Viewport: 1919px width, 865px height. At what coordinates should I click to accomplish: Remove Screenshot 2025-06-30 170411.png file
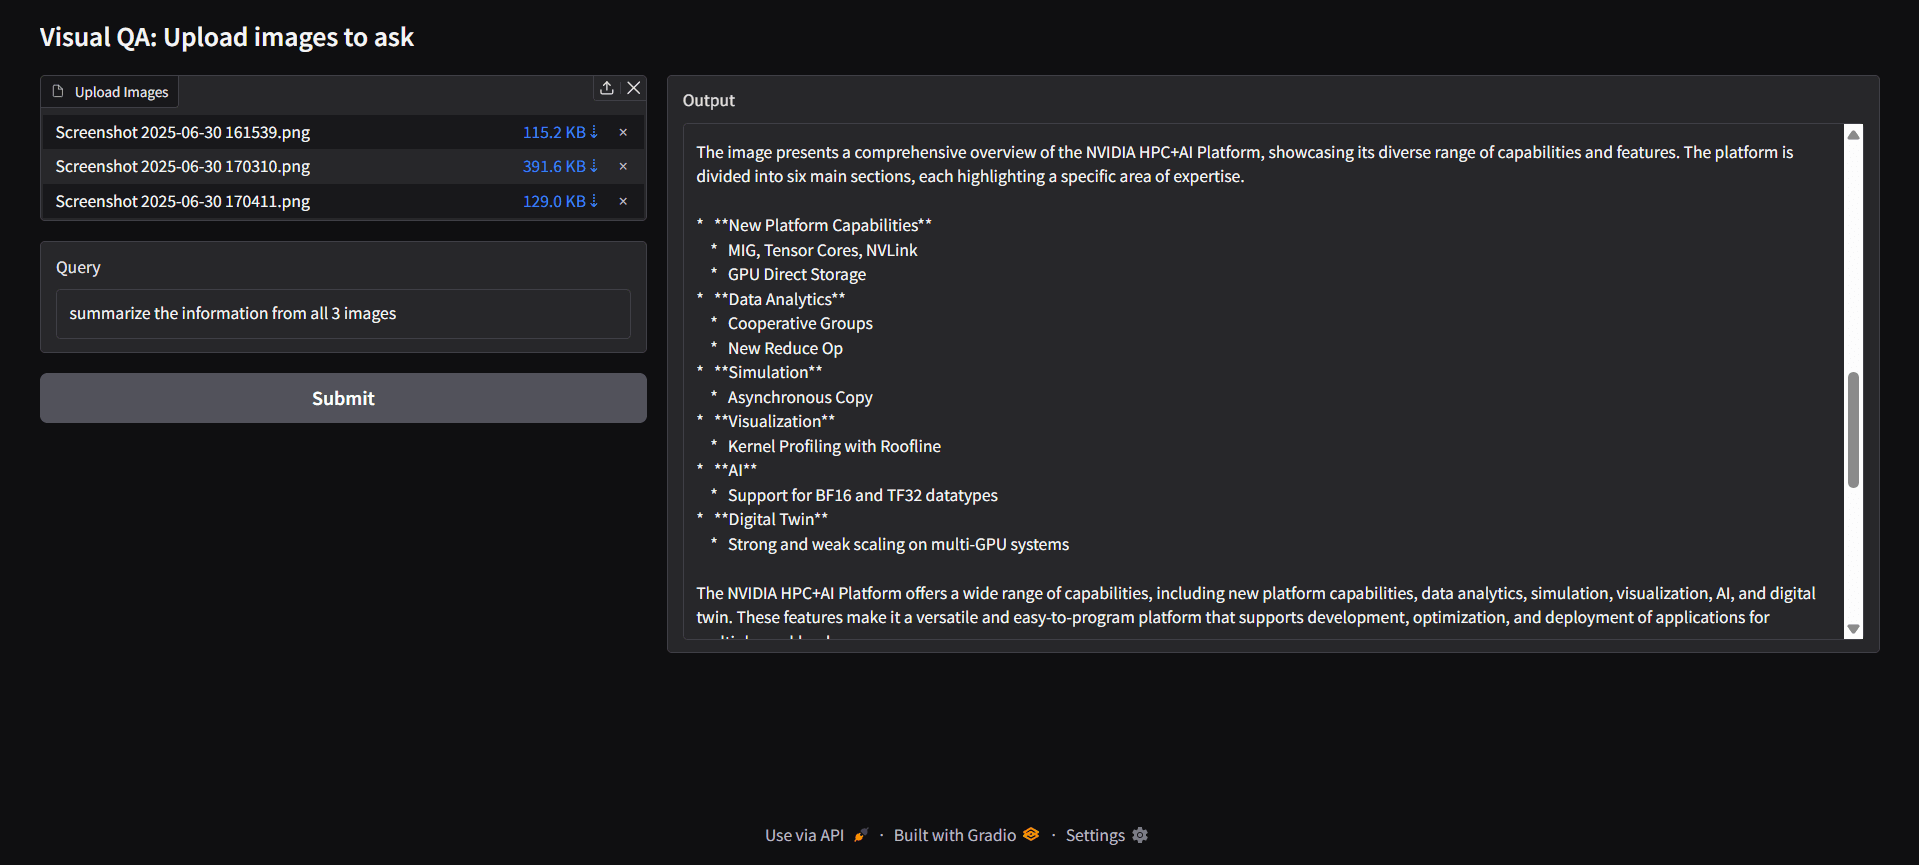[623, 201]
